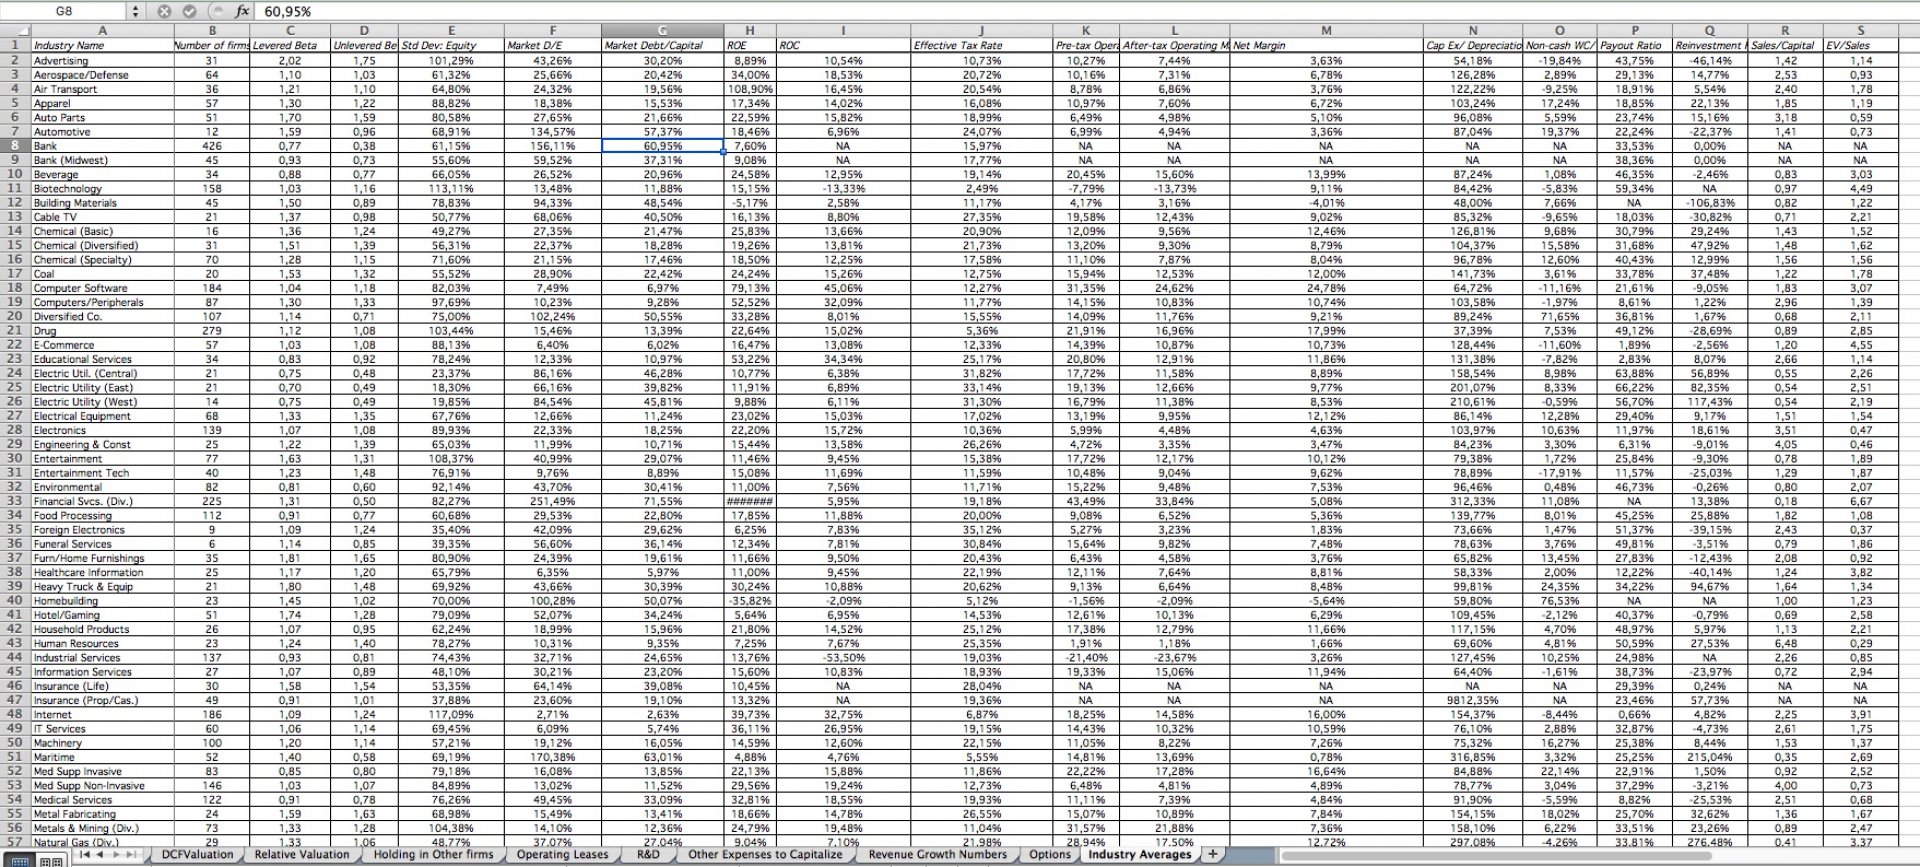
Task: Select the 'Maritime' cell
Action: (101, 757)
